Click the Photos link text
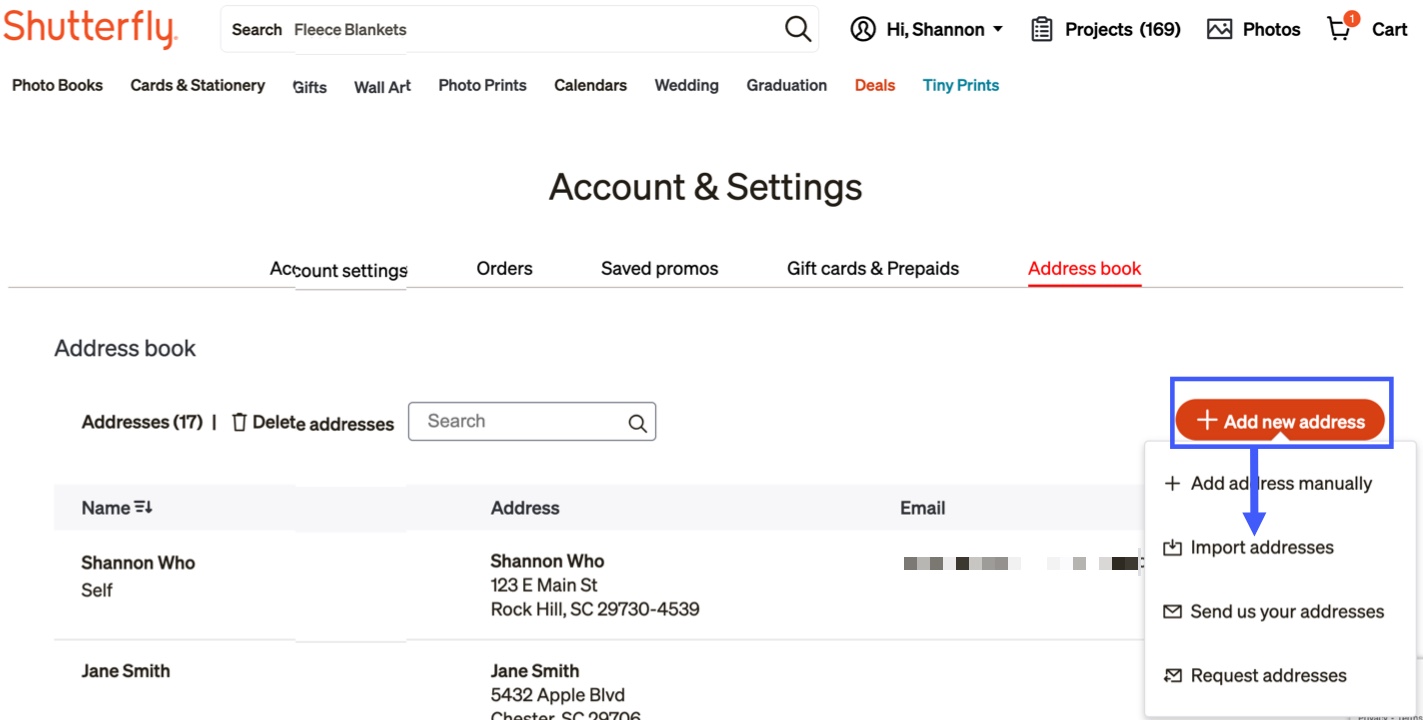Viewport: 1423px width, 720px height. (x=1271, y=29)
